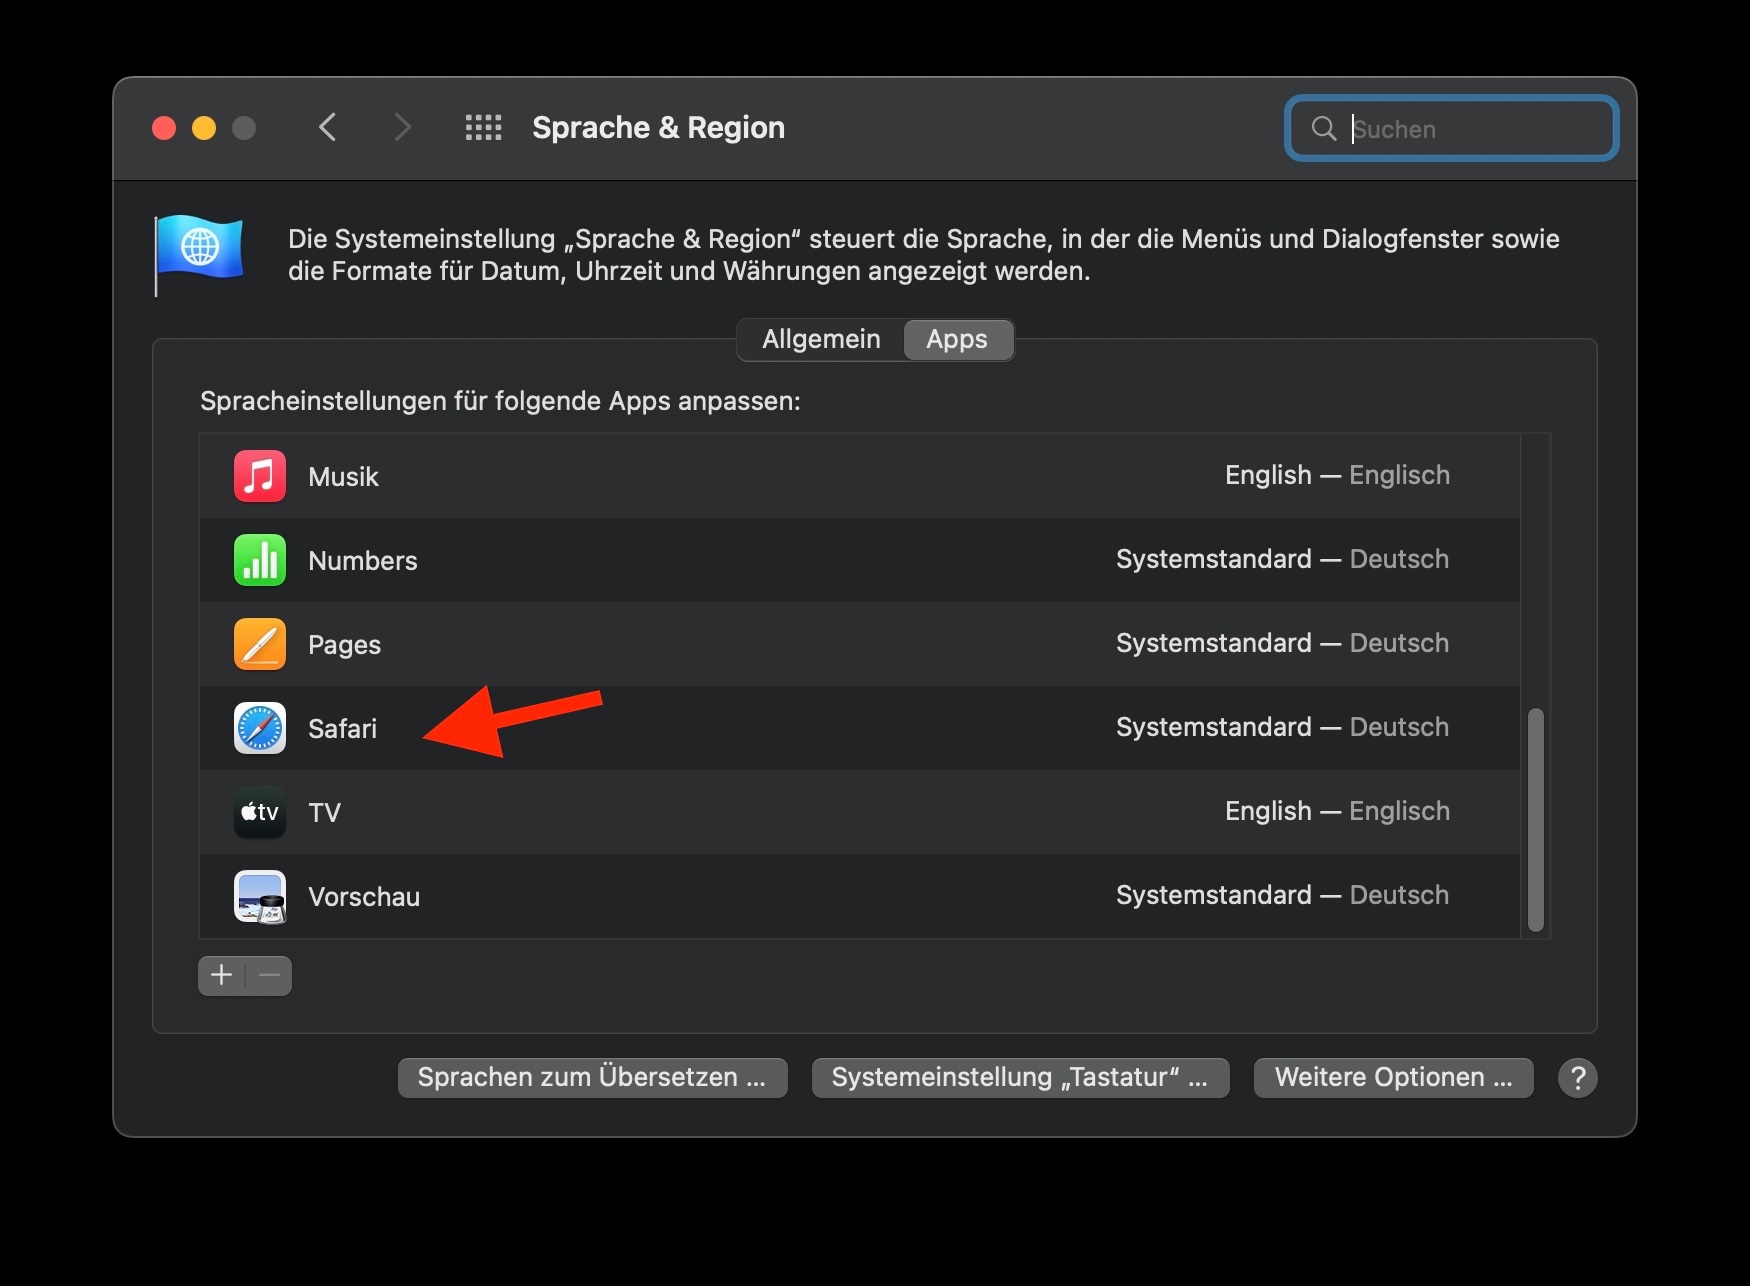Open language dropdown for Safari
The width and height of the screenshot is (1750, 1286).
point(1282,727)
